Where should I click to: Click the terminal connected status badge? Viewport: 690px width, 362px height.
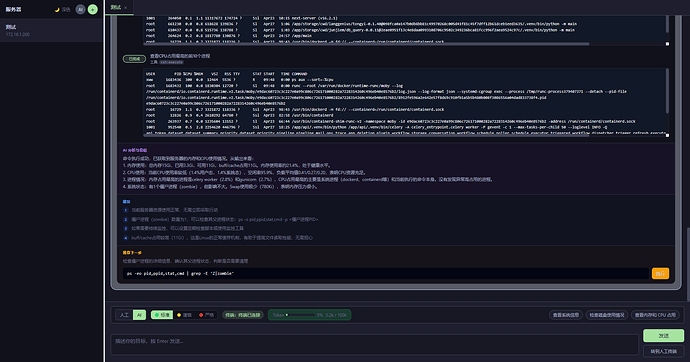pos(242,315)
